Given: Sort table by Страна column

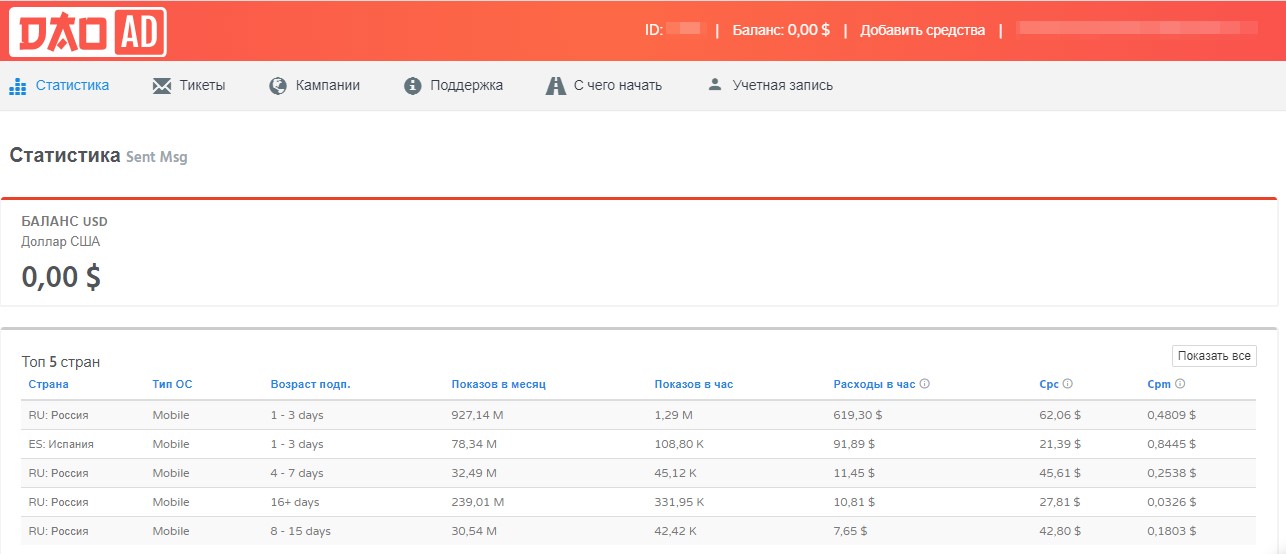Looking at the screenshot, I should coord(48,384).
